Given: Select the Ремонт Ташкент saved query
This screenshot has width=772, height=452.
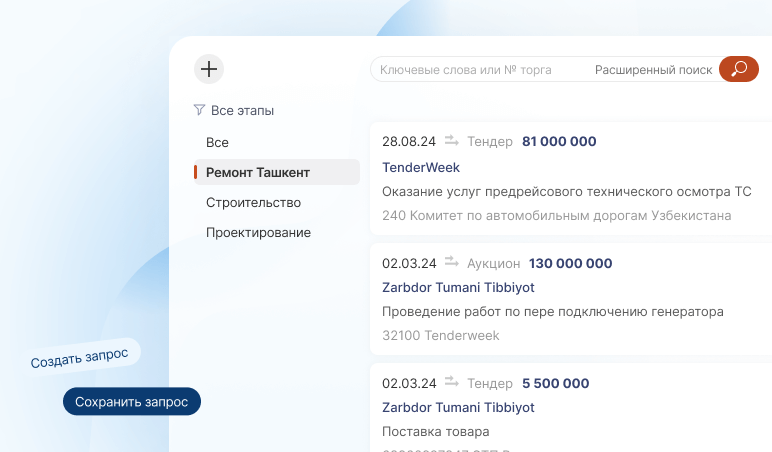Looking at the screenshot, I should (x=258, y=173).
